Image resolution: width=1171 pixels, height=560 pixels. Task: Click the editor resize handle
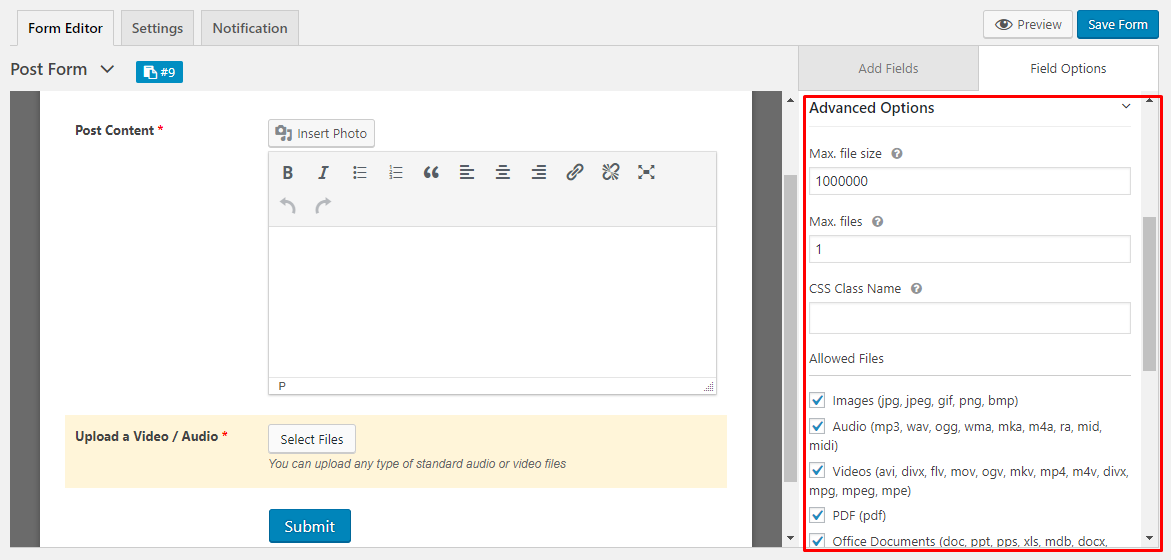709,387
